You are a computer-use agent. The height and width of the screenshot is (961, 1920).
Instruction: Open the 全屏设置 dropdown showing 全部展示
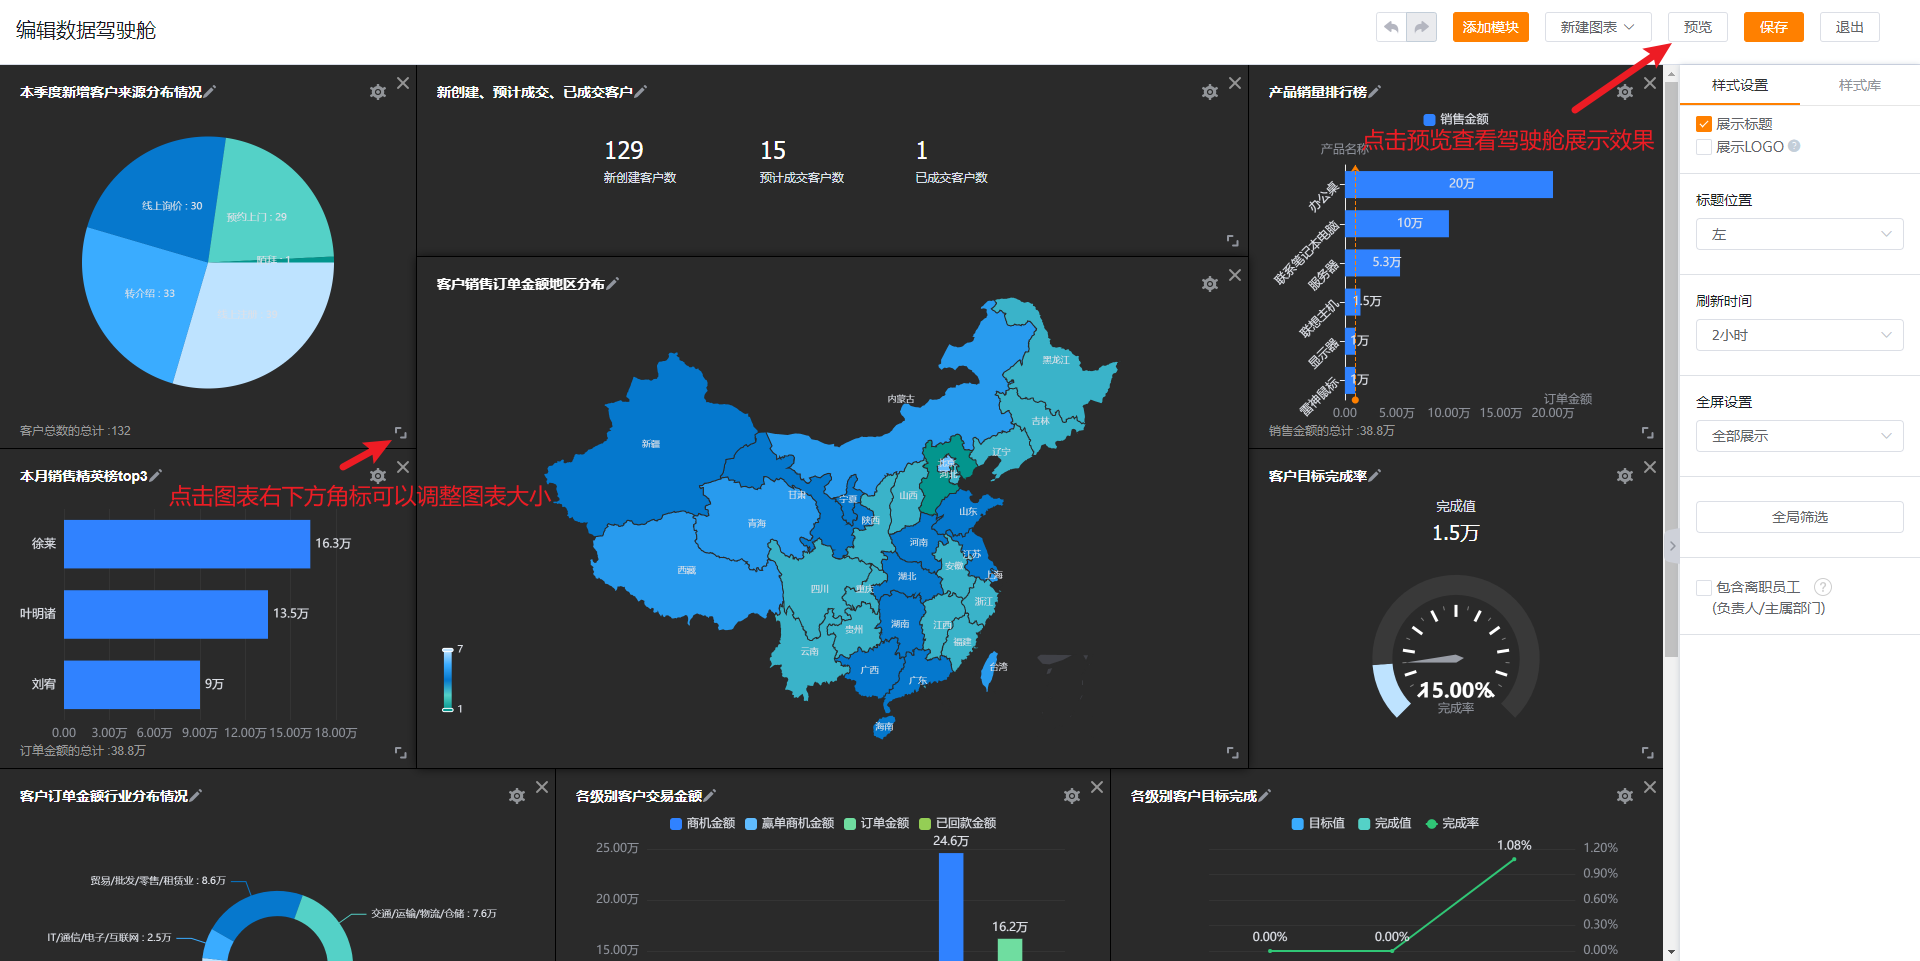(x=1799, y=436)
